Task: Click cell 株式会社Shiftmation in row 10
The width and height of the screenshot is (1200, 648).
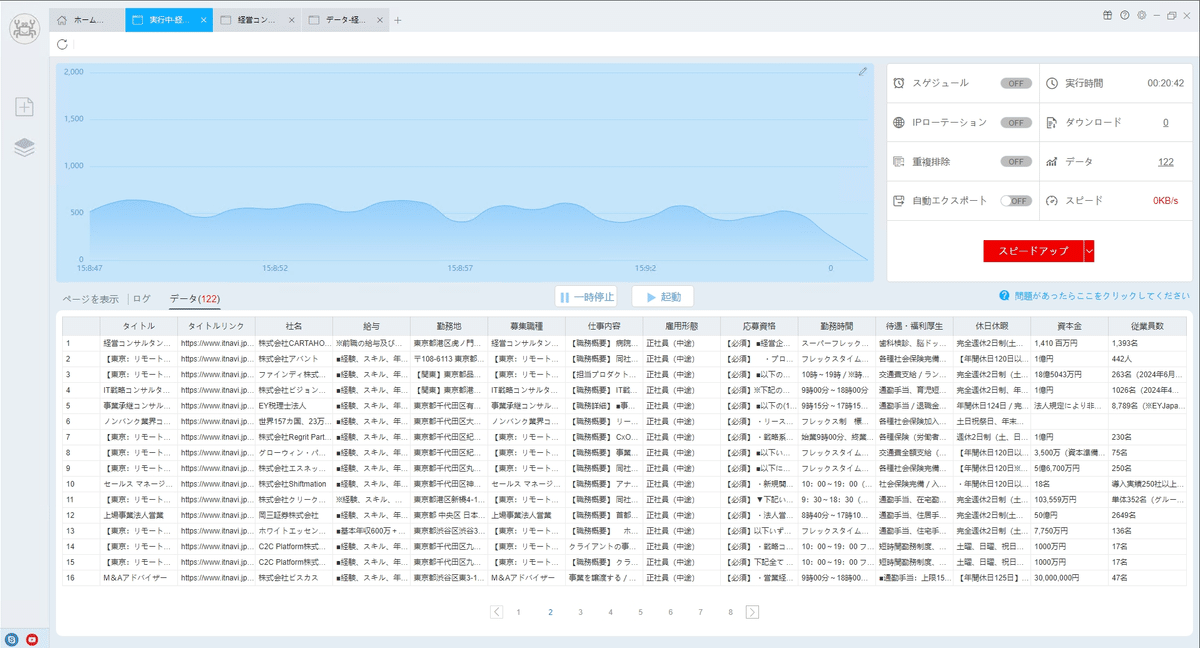Action: pyautogui.click(x=293, y=484)
